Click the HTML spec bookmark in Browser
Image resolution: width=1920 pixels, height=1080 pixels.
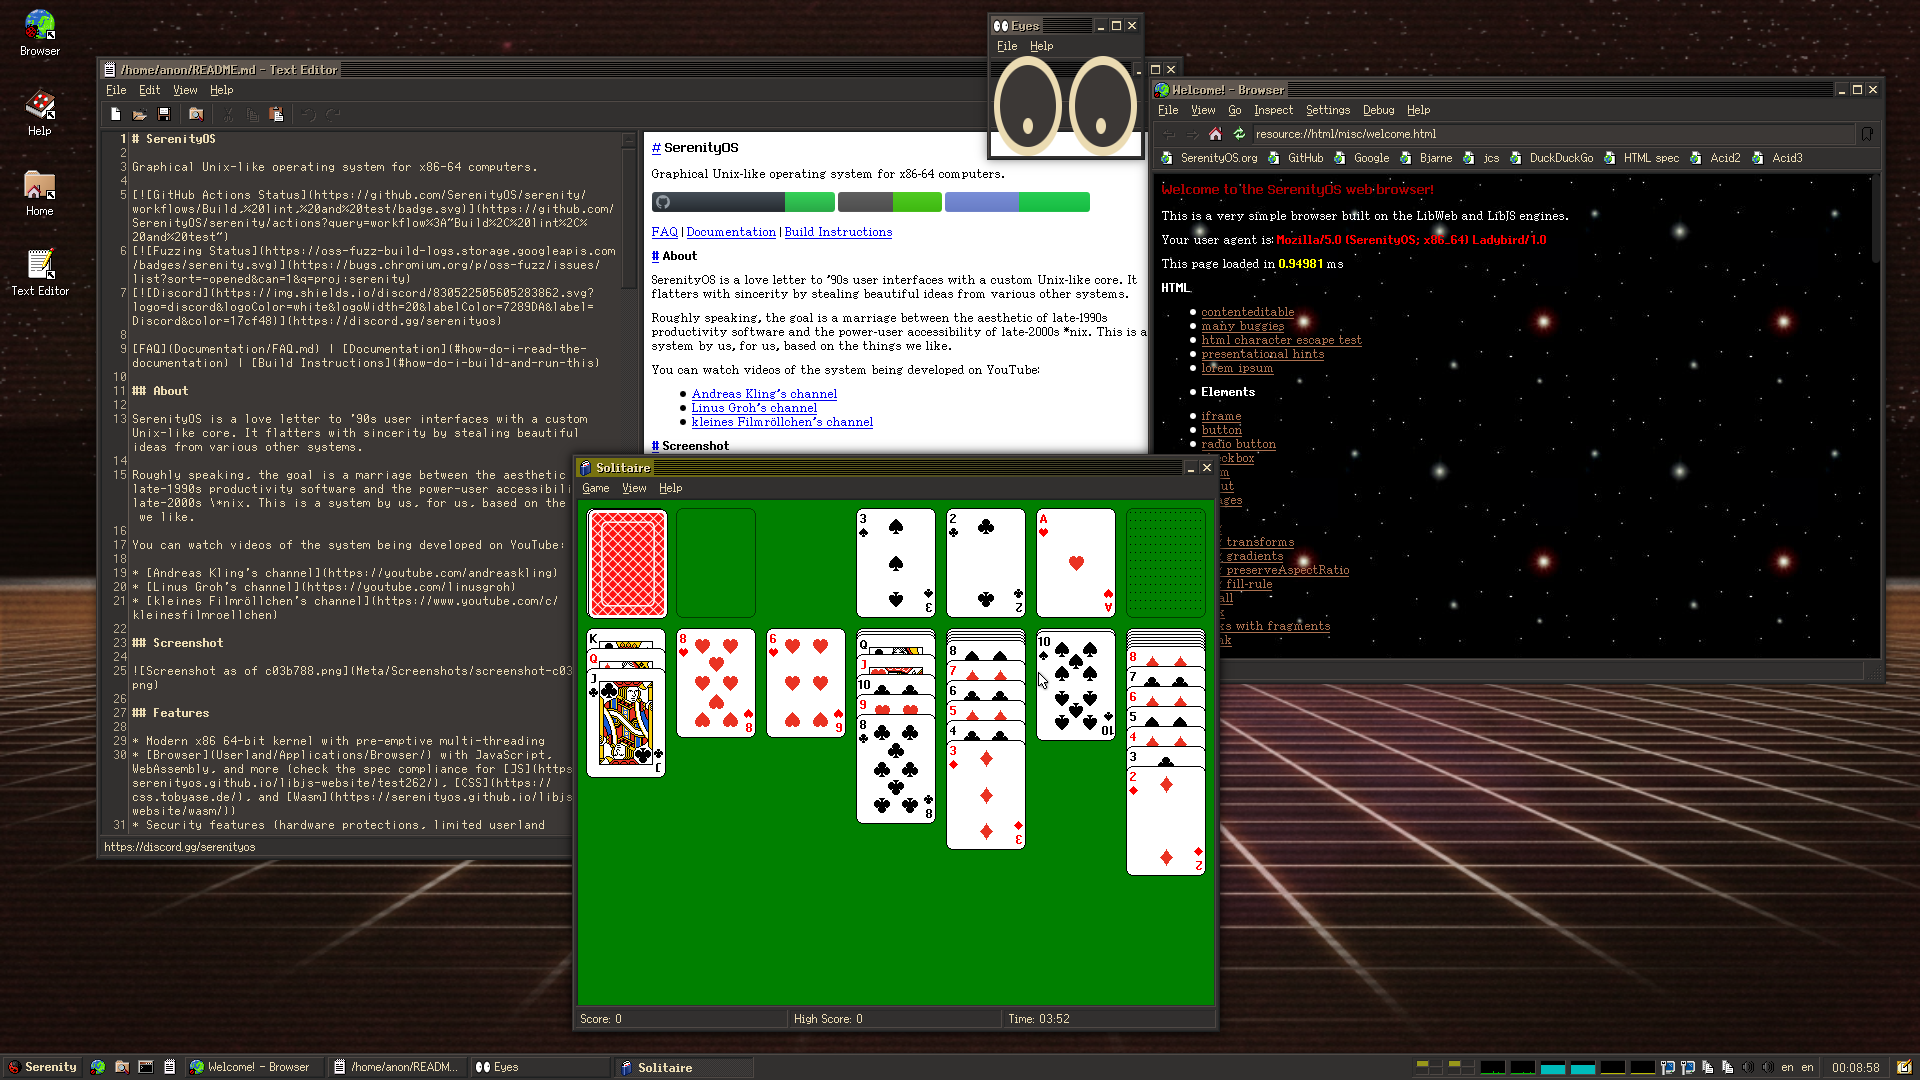tap(1642, 158)
